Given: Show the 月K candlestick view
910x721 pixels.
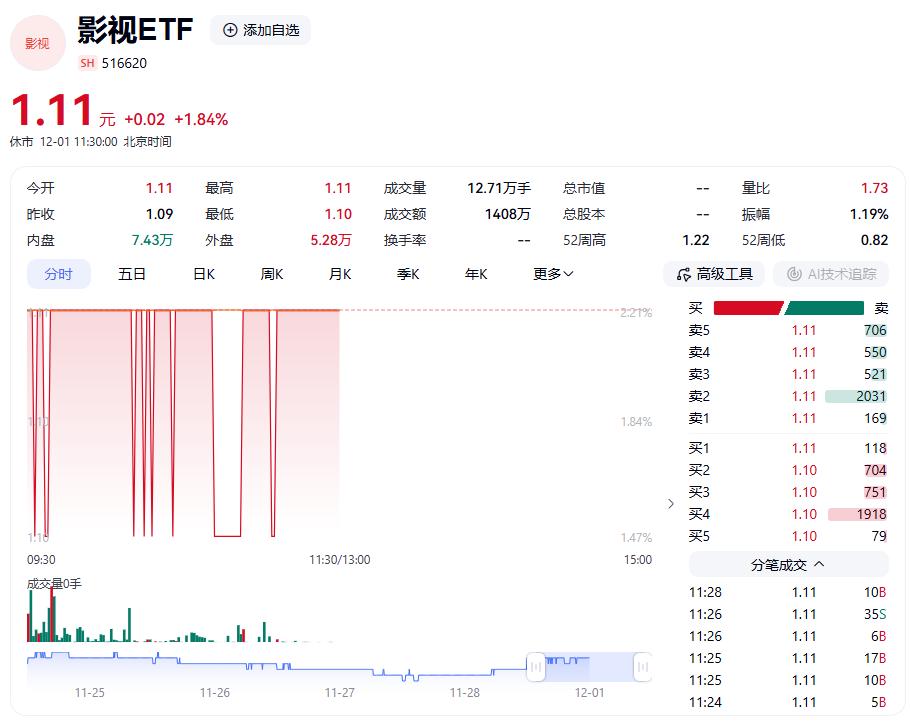Looking at the screenshot, I should [340, 274].
